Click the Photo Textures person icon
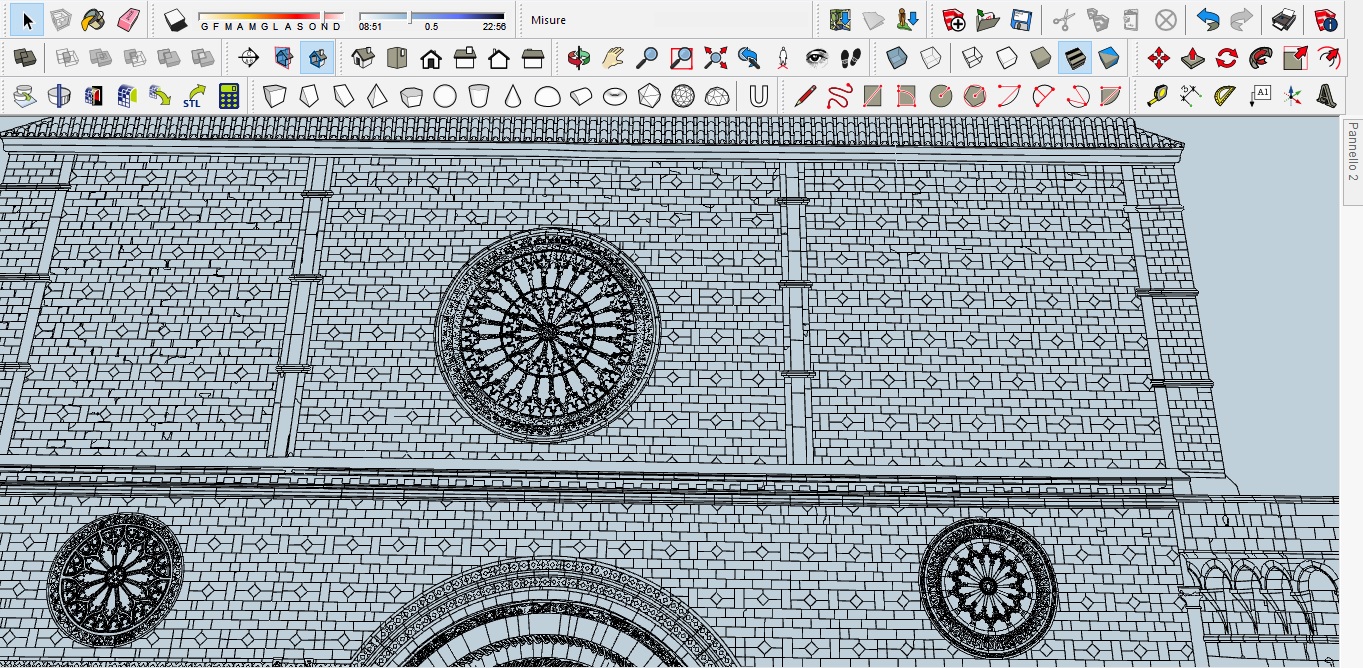1363x668 pixels. click(908, 20)
